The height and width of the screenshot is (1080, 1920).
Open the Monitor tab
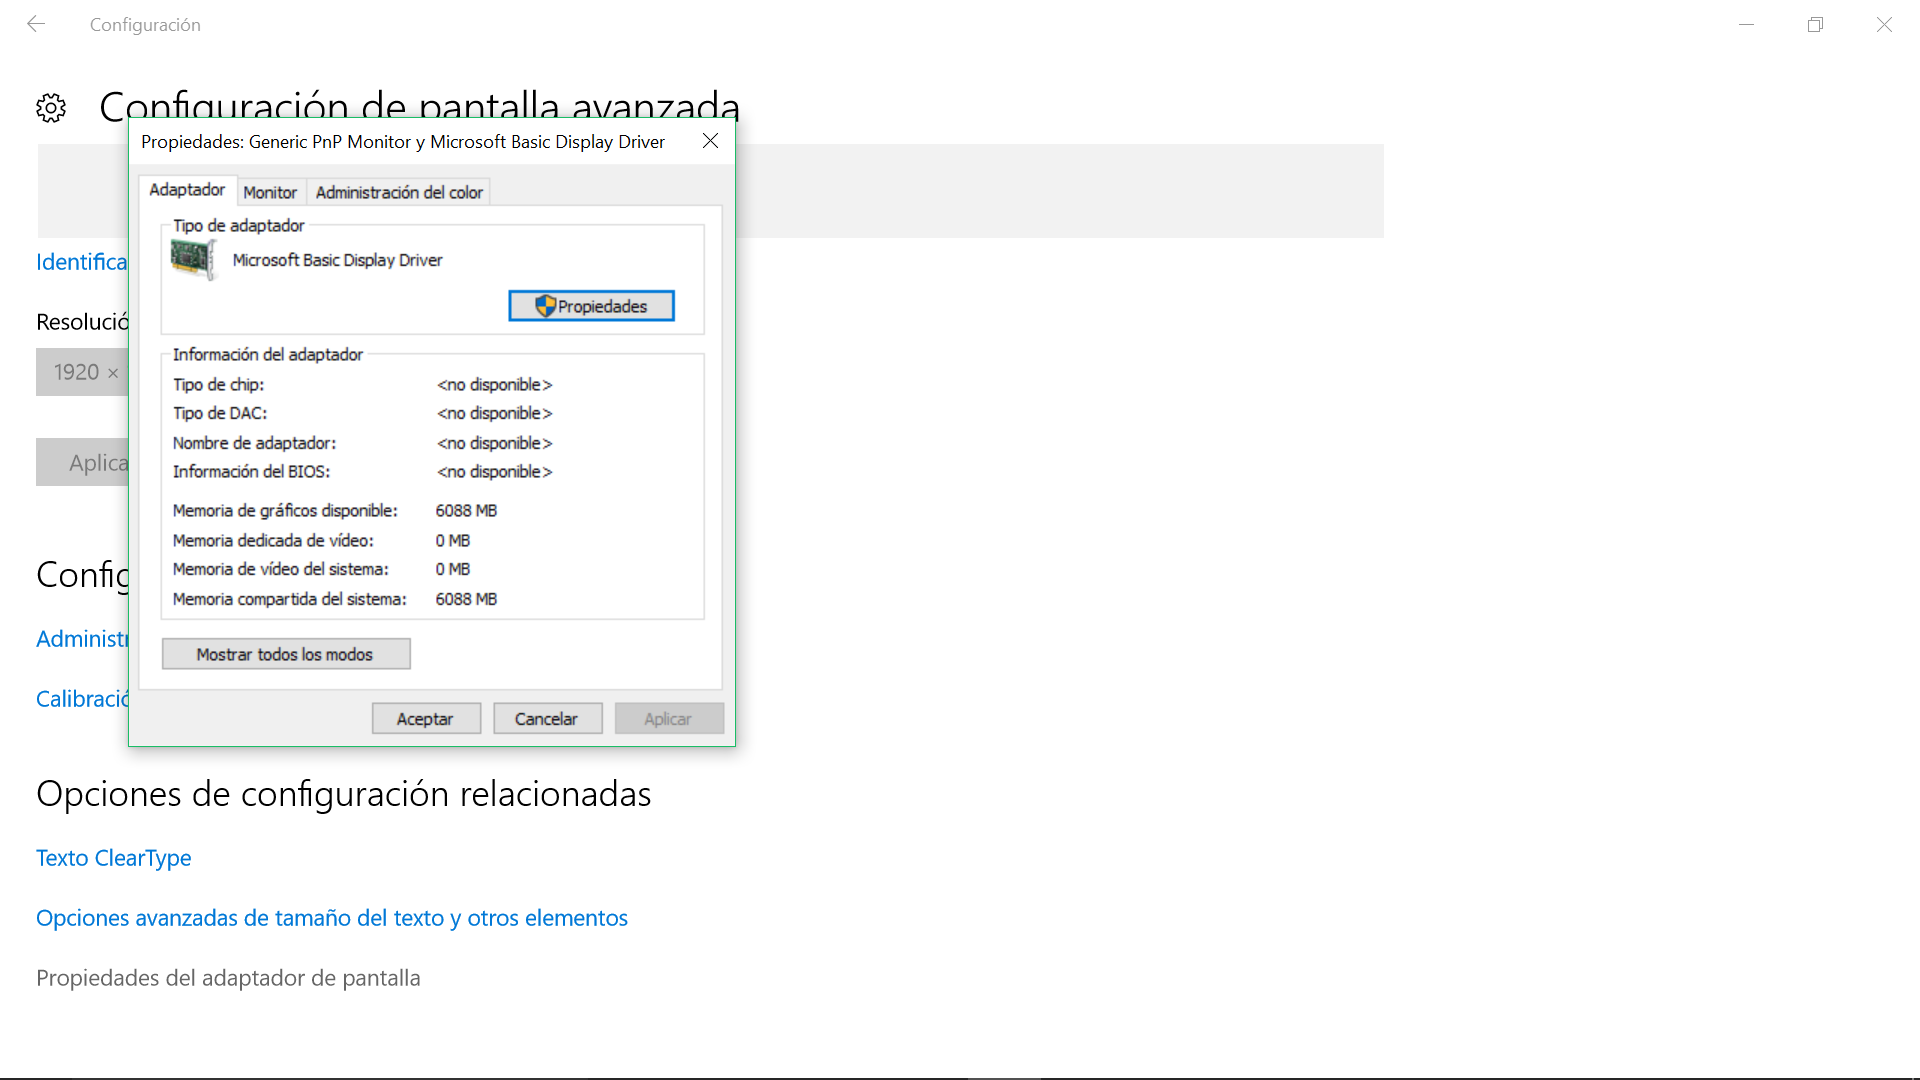point(270,192)
